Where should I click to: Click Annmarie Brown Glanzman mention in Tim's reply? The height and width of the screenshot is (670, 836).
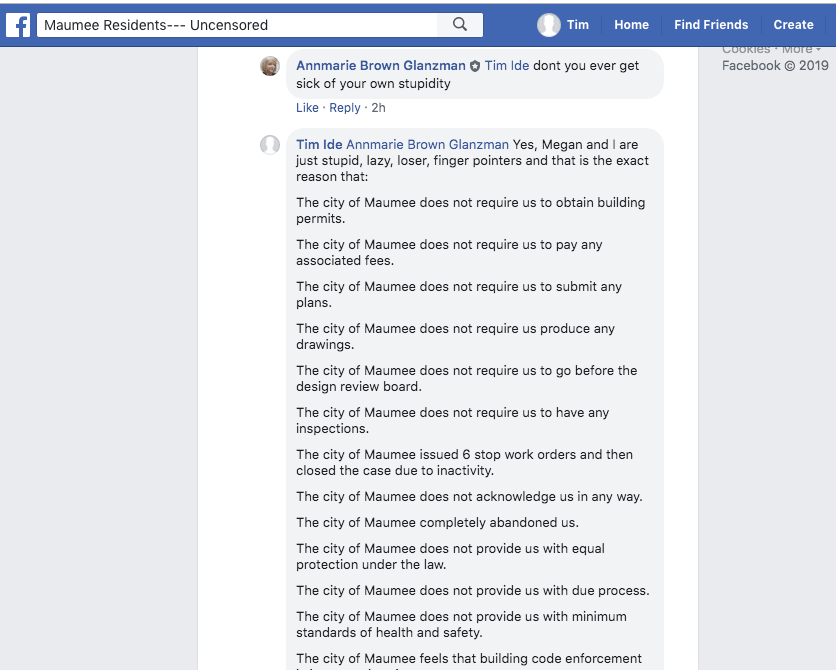[427, 145]
